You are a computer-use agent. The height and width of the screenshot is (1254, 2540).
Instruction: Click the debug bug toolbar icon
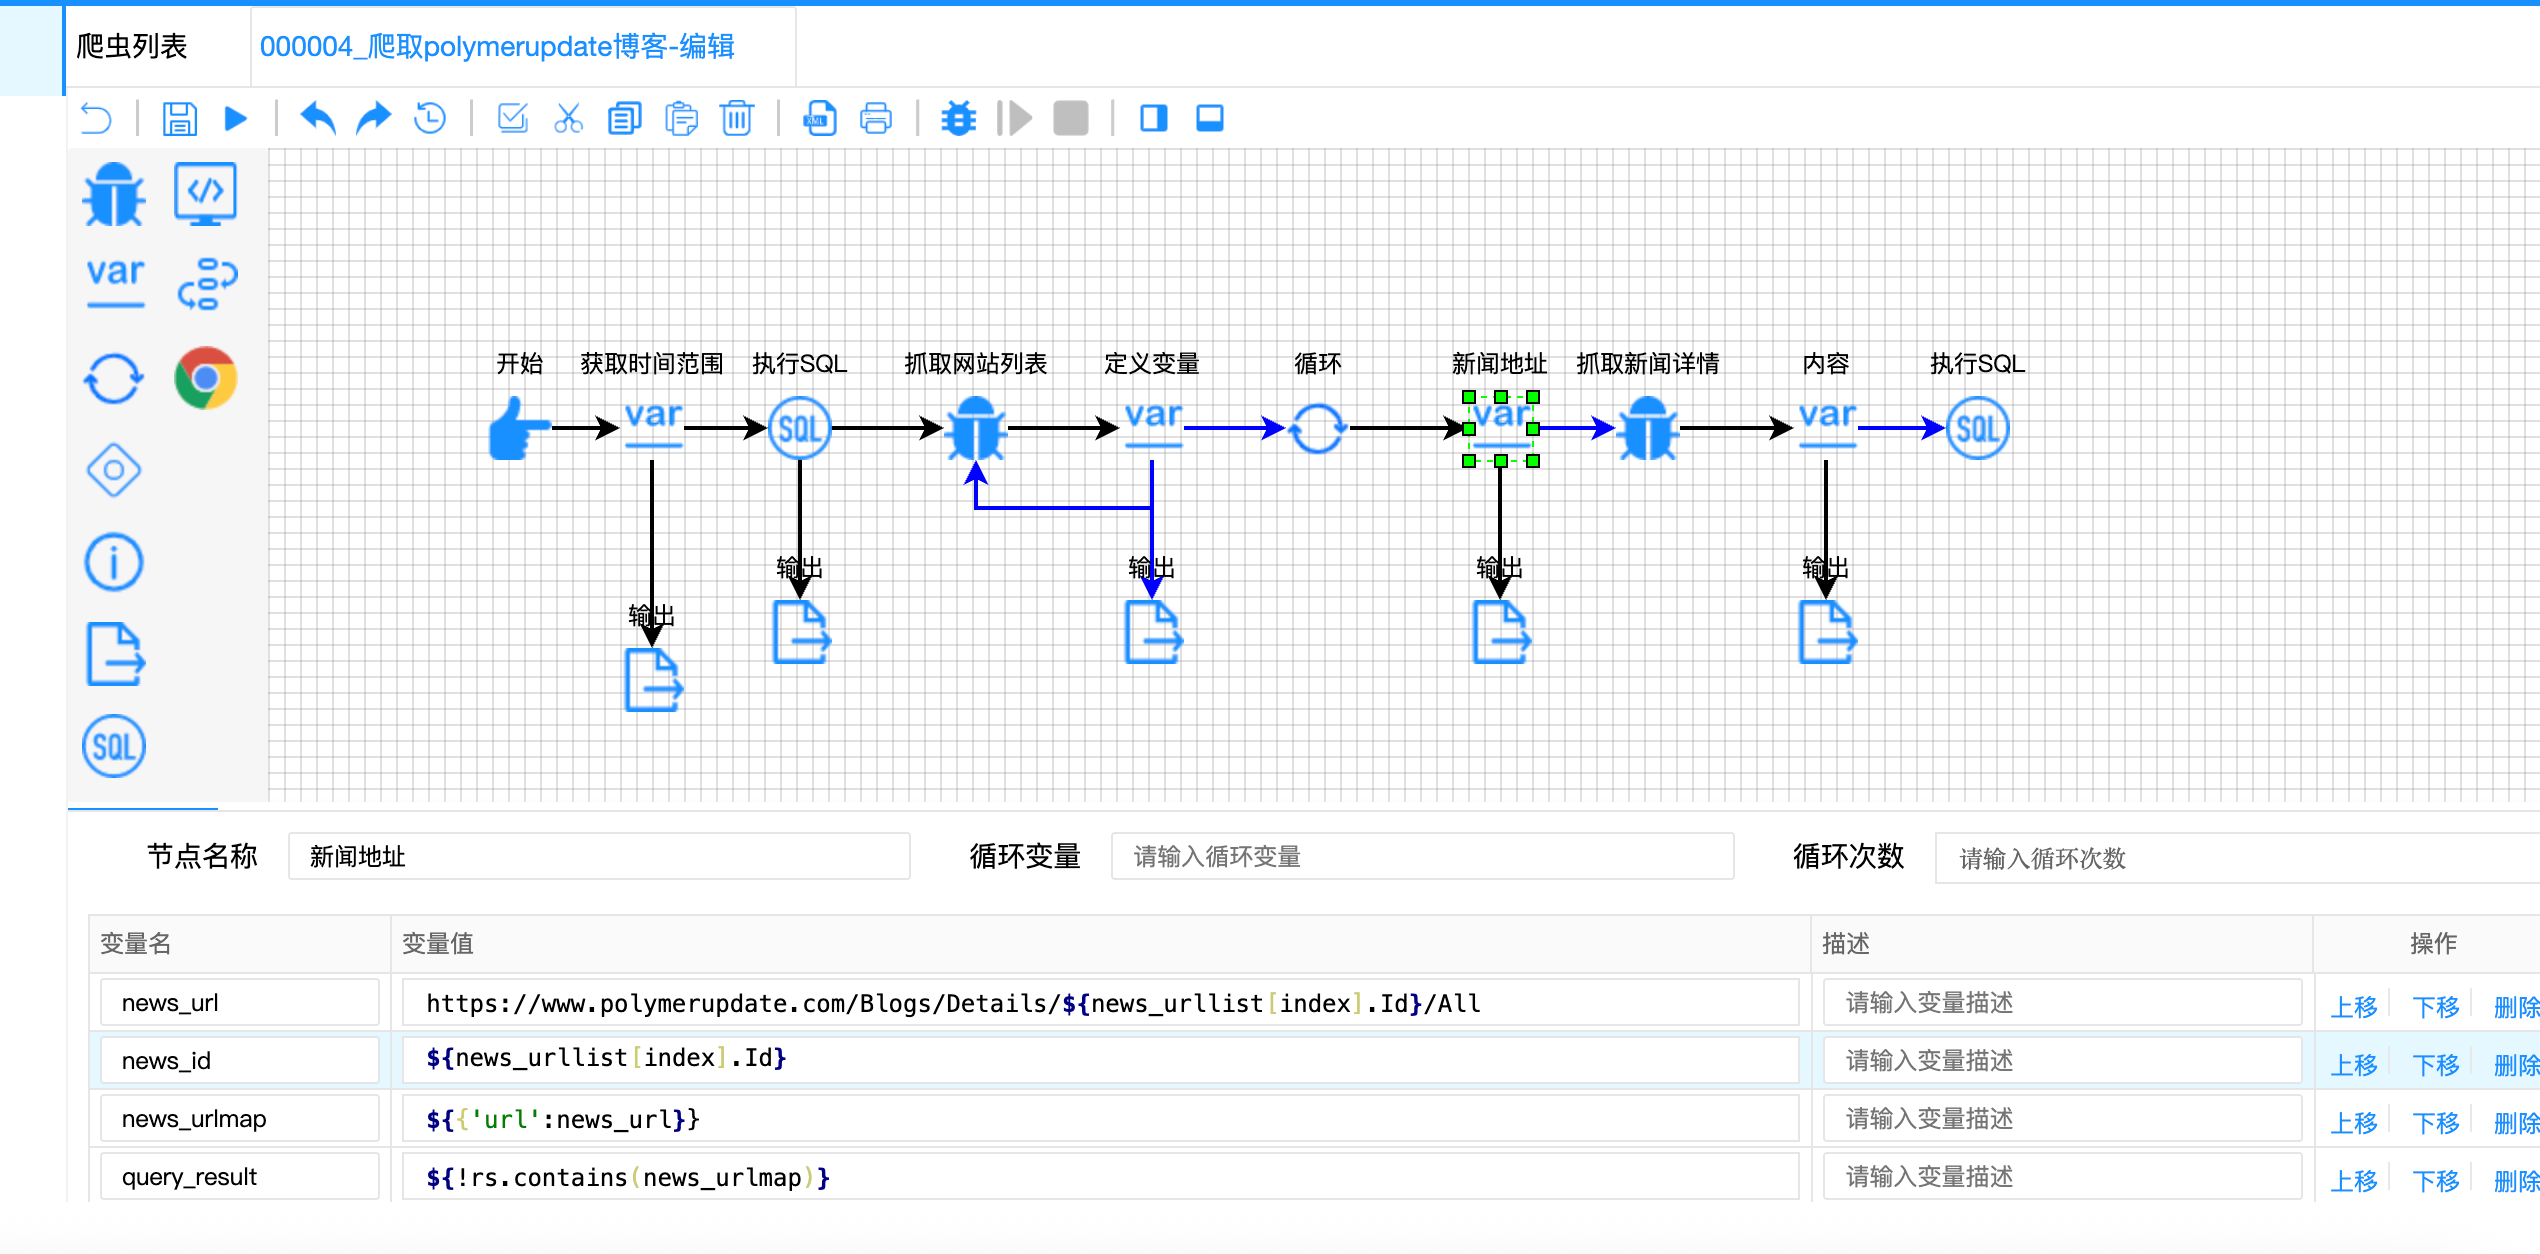click(x=958, y=119)
